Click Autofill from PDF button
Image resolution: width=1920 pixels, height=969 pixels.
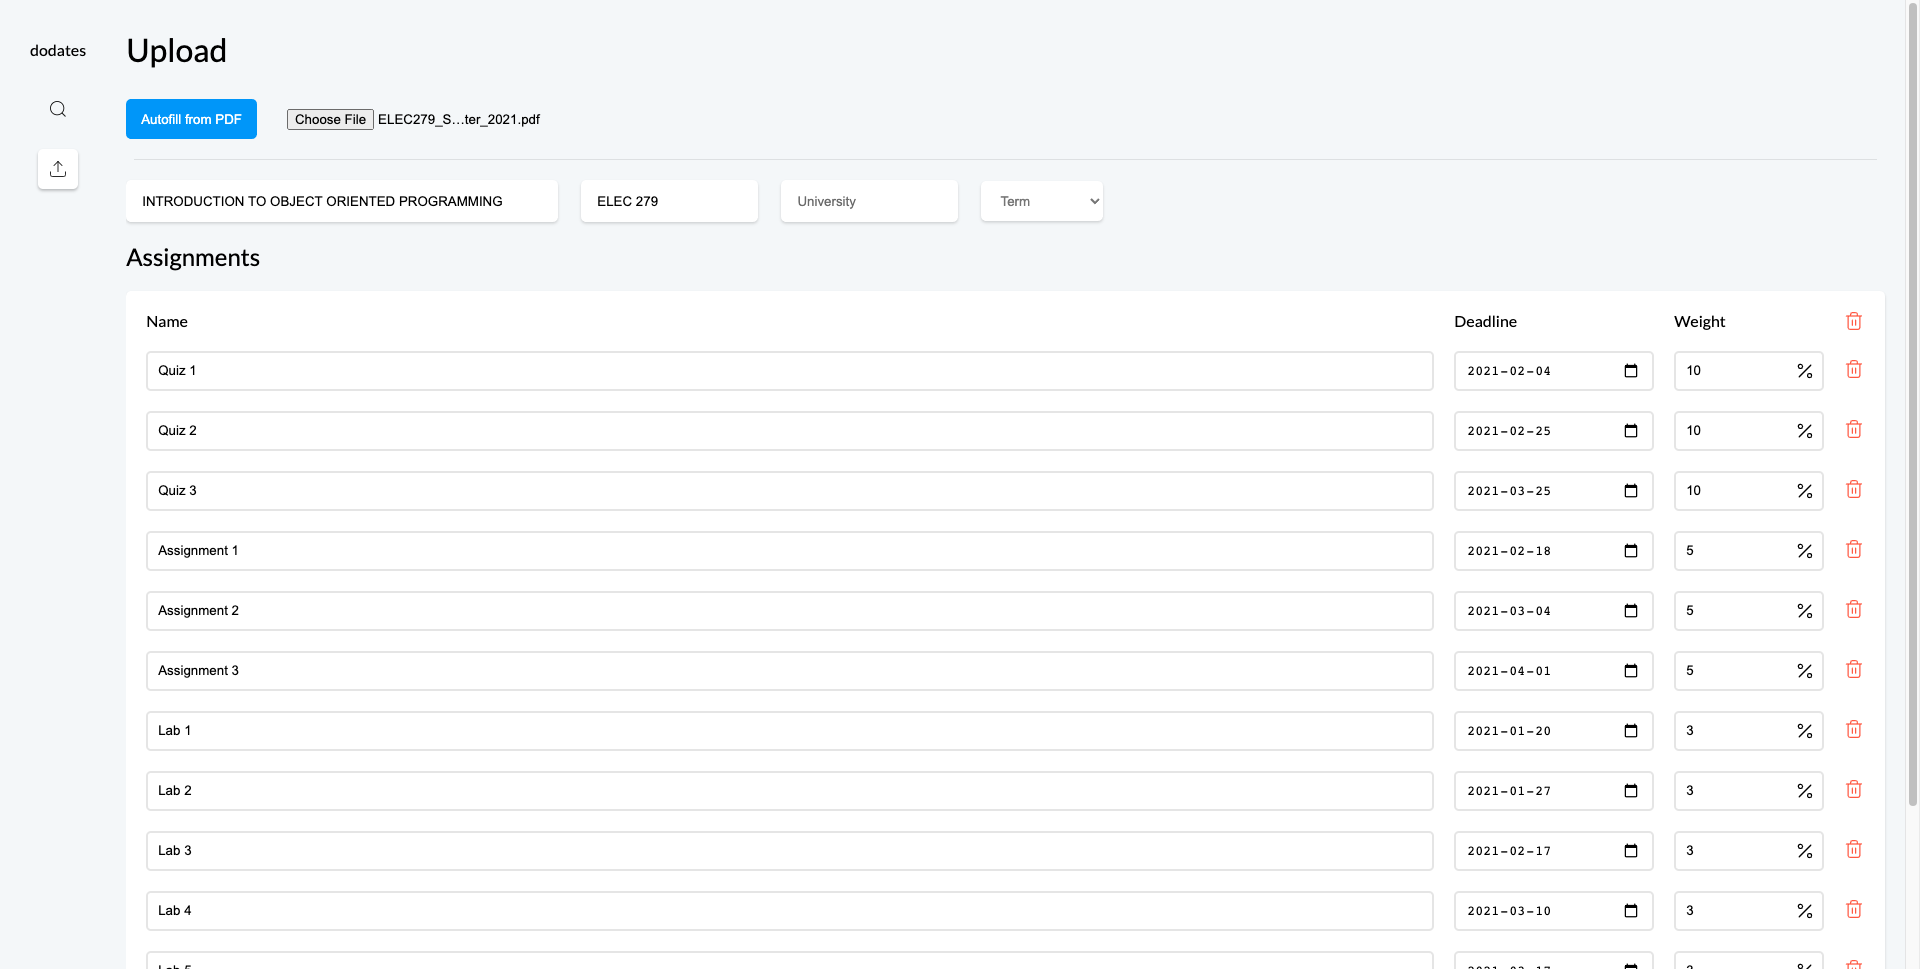pyautogui.click(x=191, y=119)
